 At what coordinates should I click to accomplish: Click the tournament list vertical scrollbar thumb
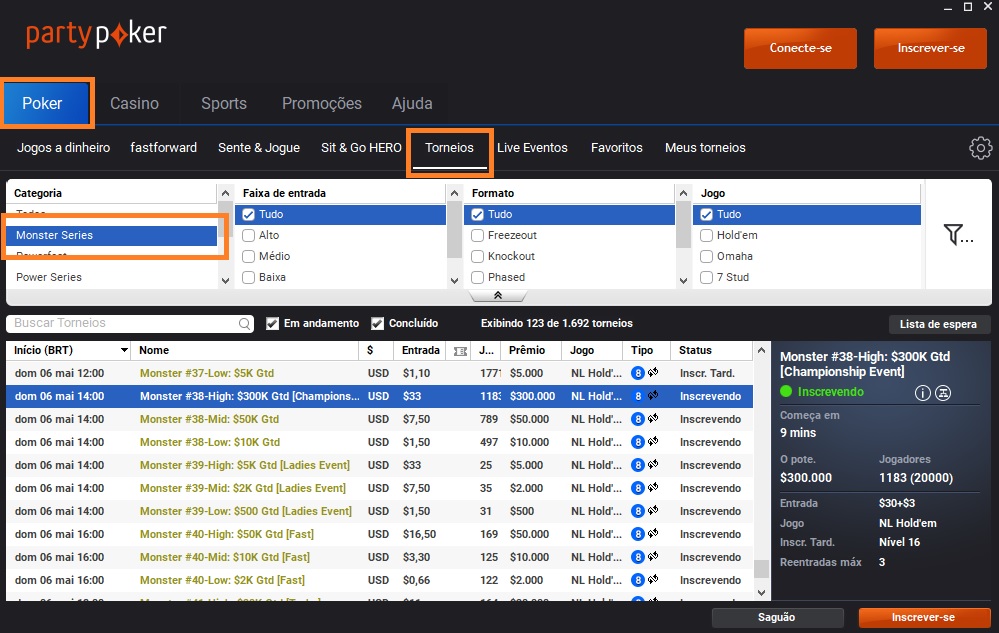761,569
